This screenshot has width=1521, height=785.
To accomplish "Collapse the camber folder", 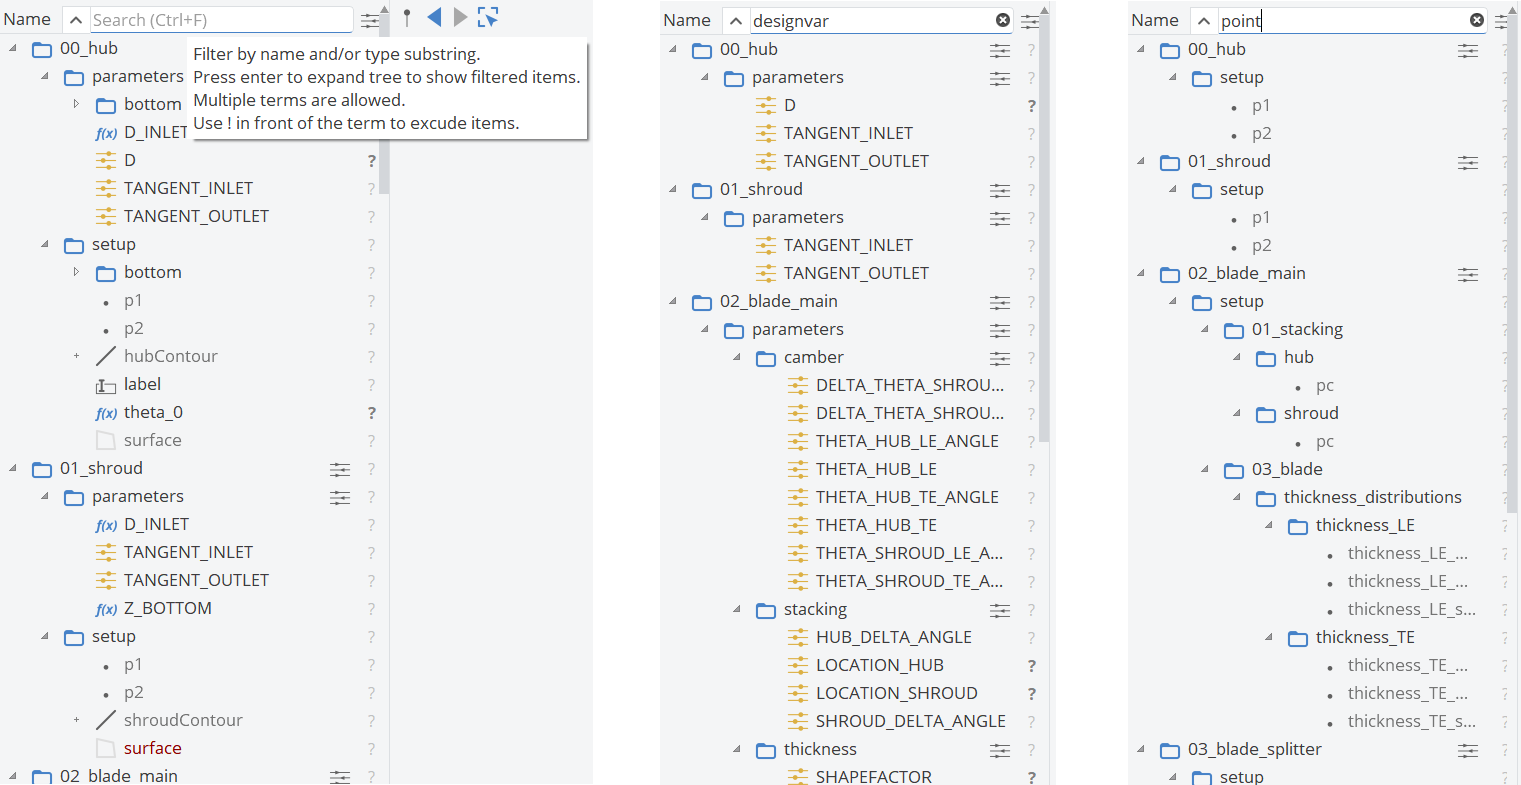I will (x=737, y=357).
